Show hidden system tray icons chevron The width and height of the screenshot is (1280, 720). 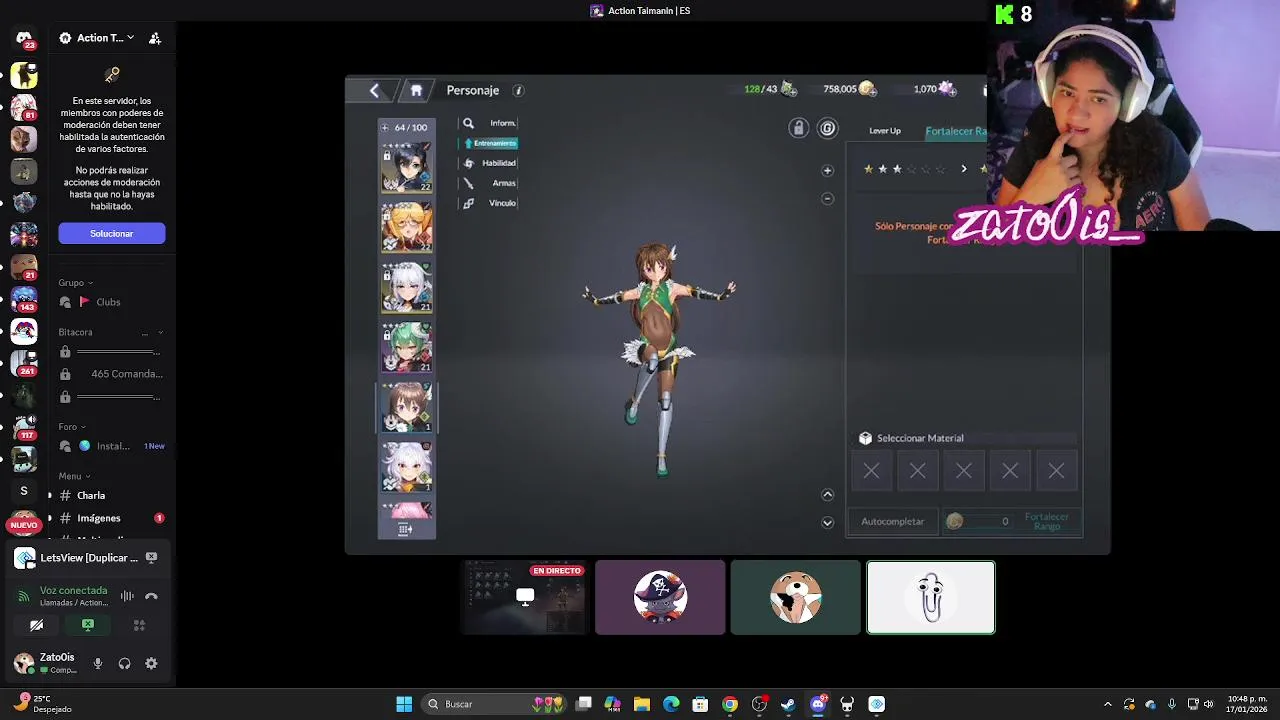(x=1107, y=704)
